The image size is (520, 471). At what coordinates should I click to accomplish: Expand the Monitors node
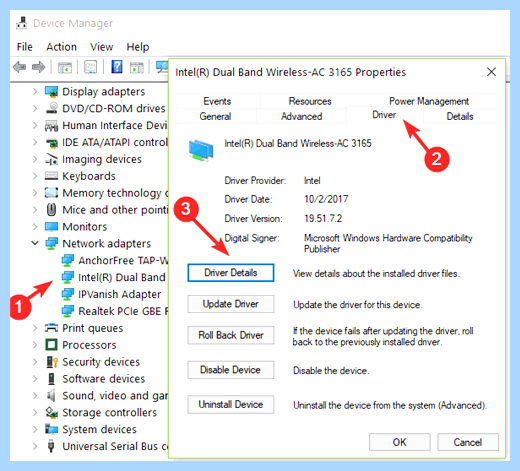point(35,227)
